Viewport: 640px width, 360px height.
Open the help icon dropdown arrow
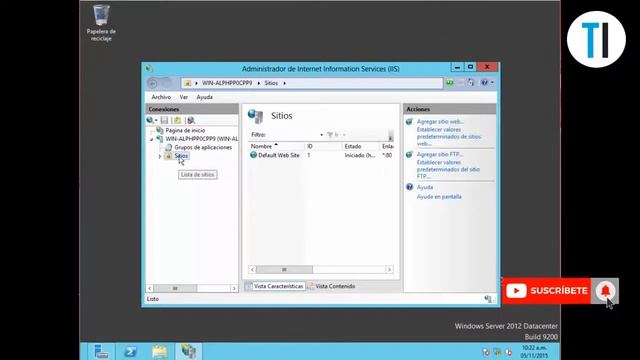[492, 82]
